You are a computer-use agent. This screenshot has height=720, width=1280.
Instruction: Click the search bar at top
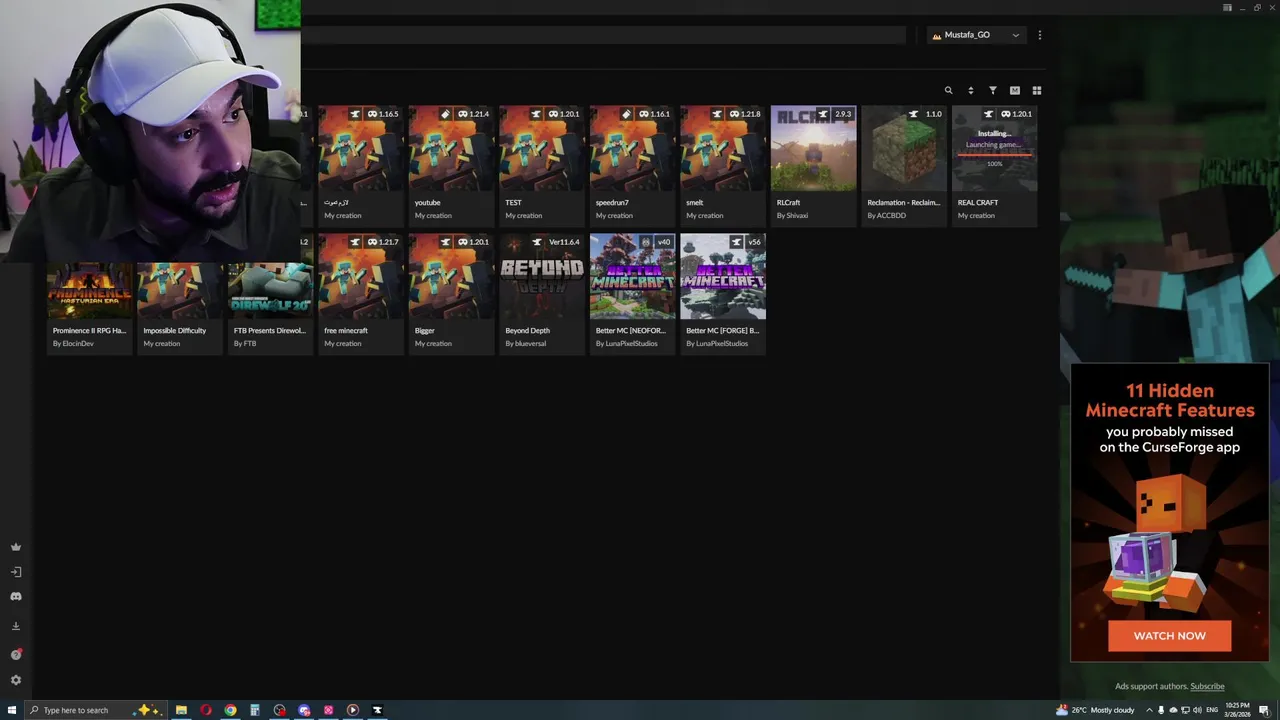602,35
